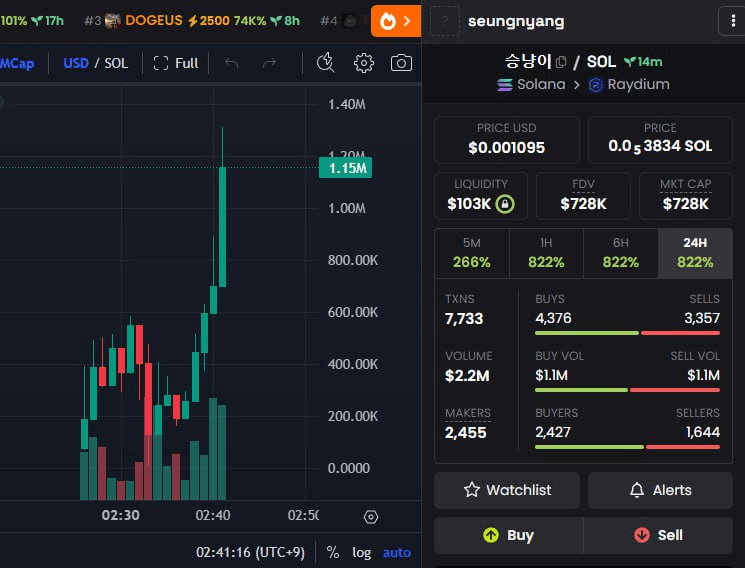Screen dimensions: 745x568
Task: Click the buy versus sell volume bar
Action: pos(627,390)
